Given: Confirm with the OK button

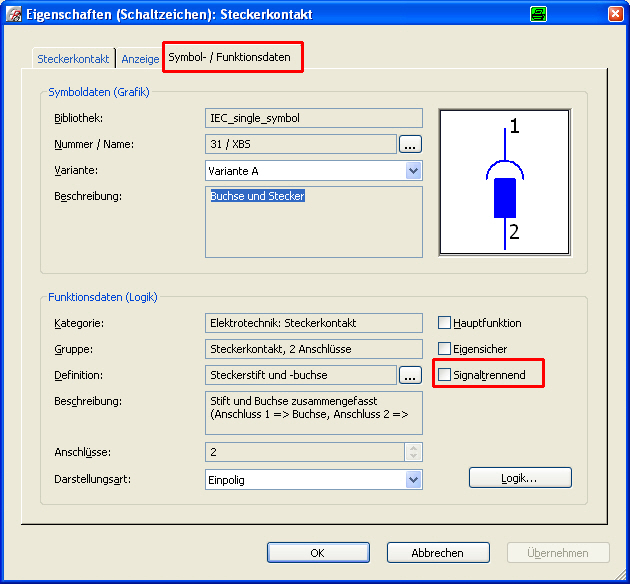Looking at the screenshot, I should click(x=318, y=553).
